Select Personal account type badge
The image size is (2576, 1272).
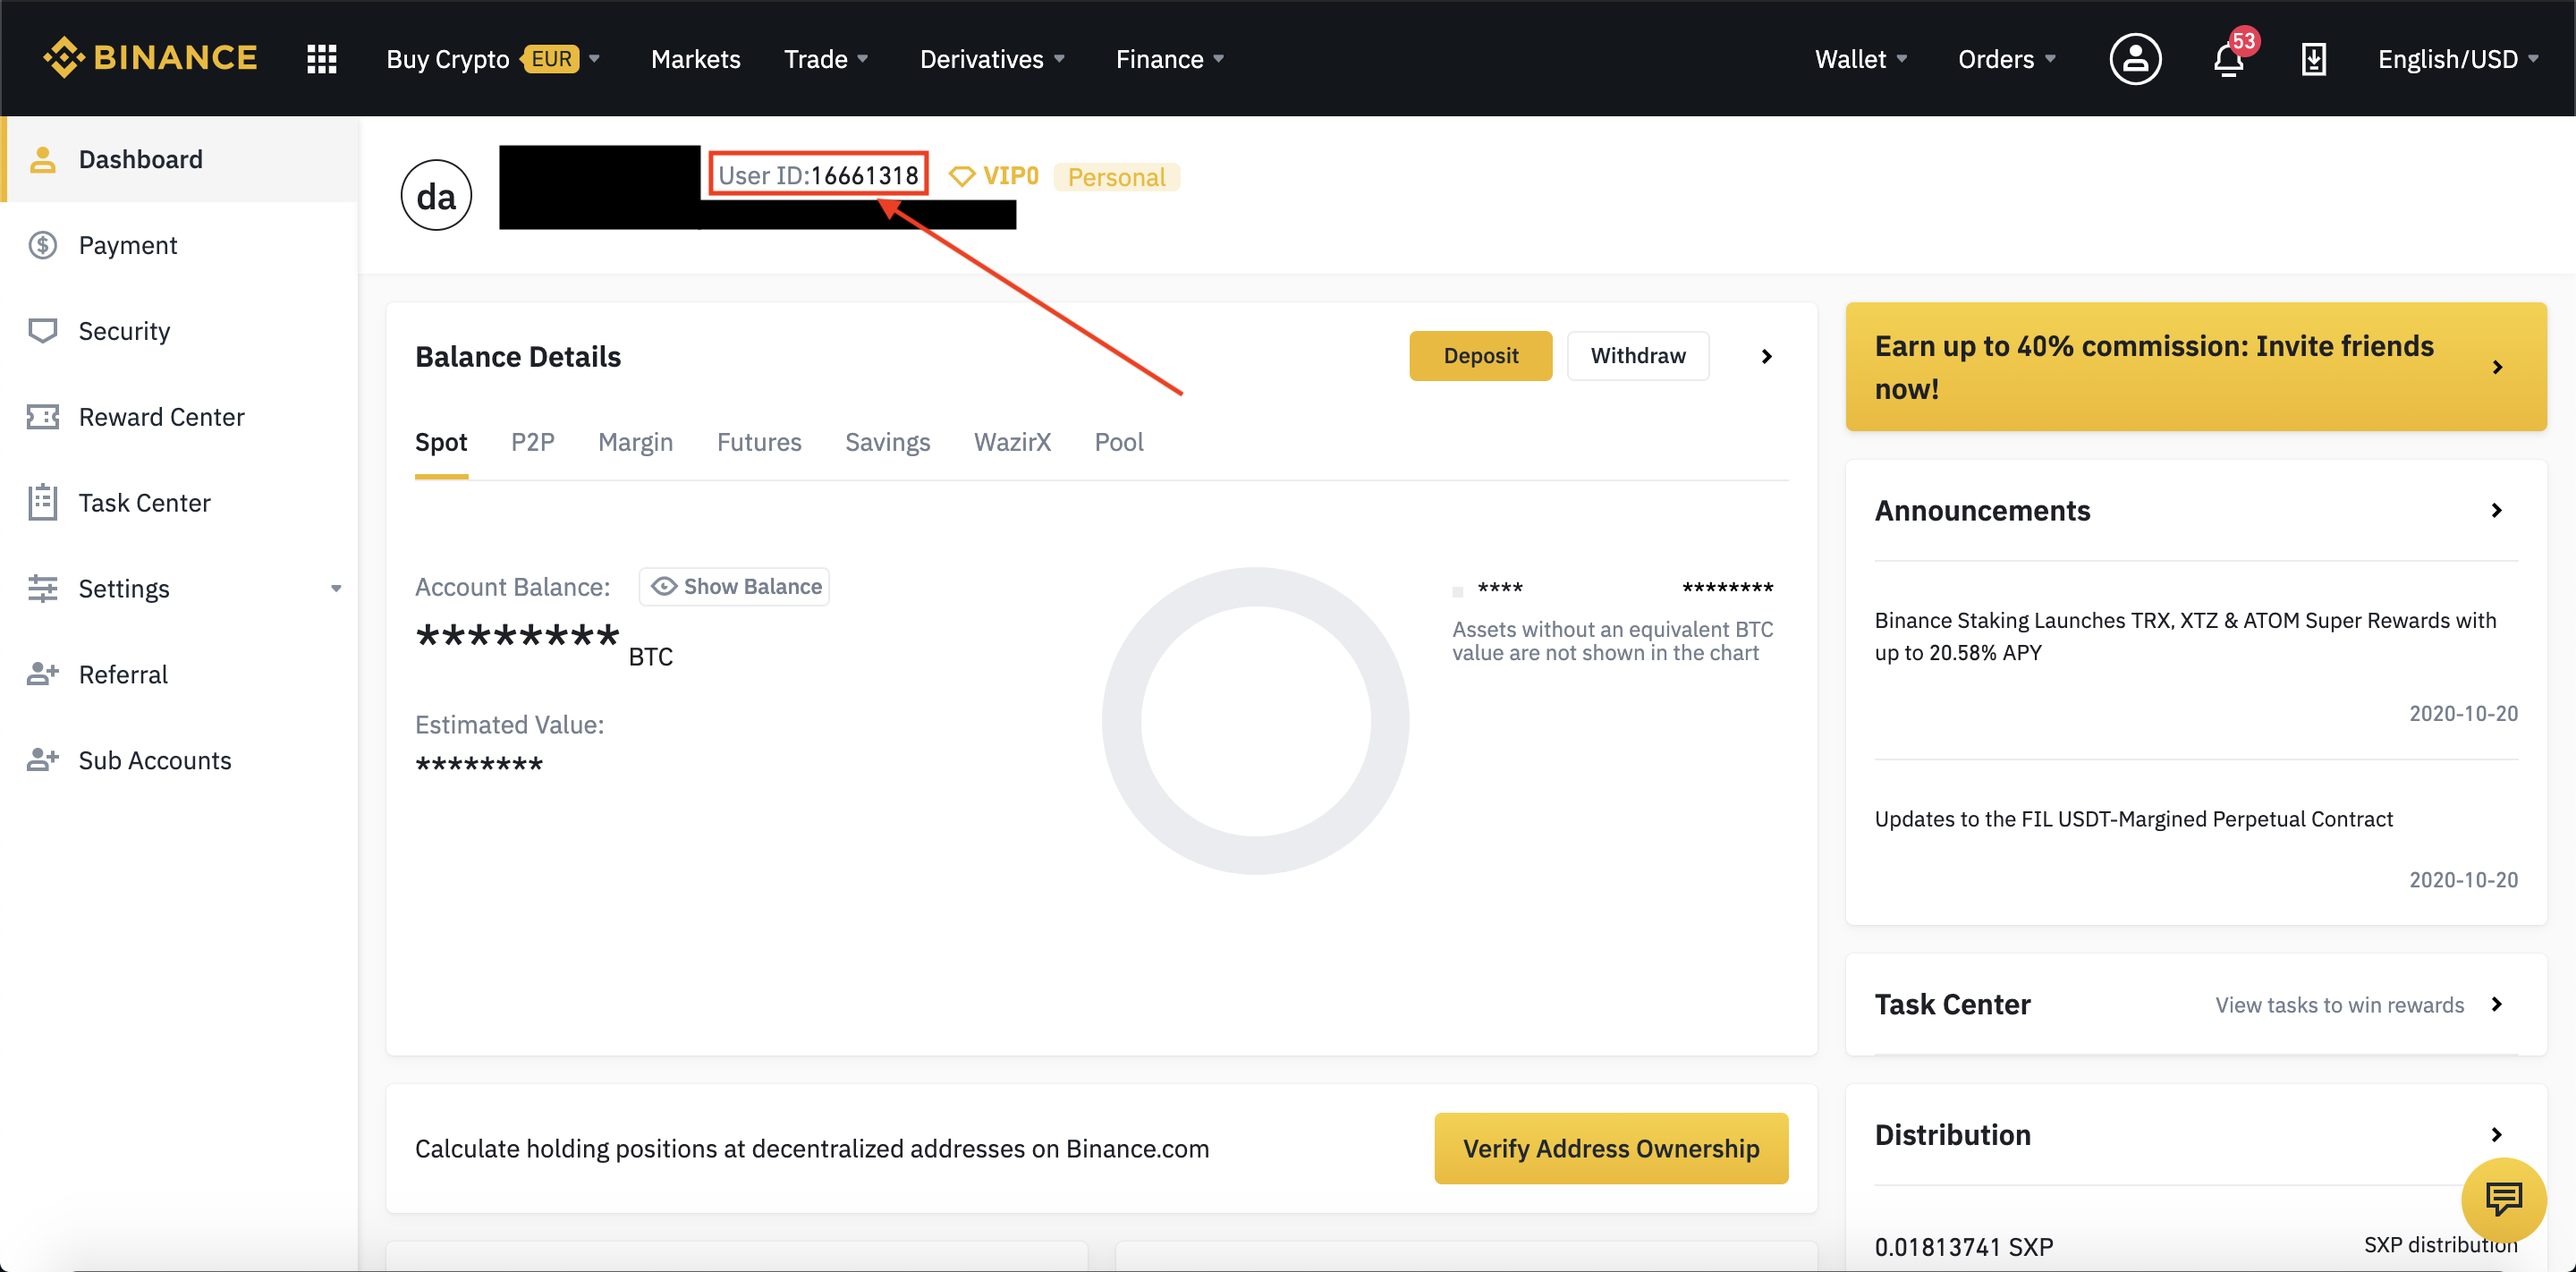coord(1117,176)
